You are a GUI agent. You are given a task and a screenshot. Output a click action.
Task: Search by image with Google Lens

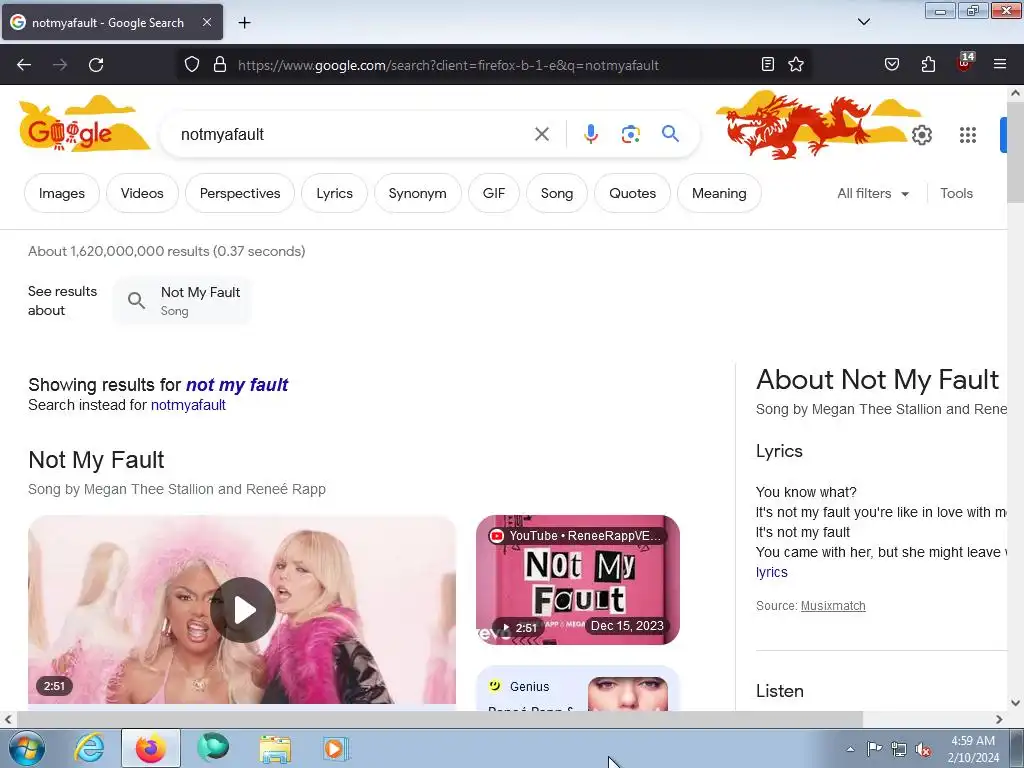[x=630, y=134]
